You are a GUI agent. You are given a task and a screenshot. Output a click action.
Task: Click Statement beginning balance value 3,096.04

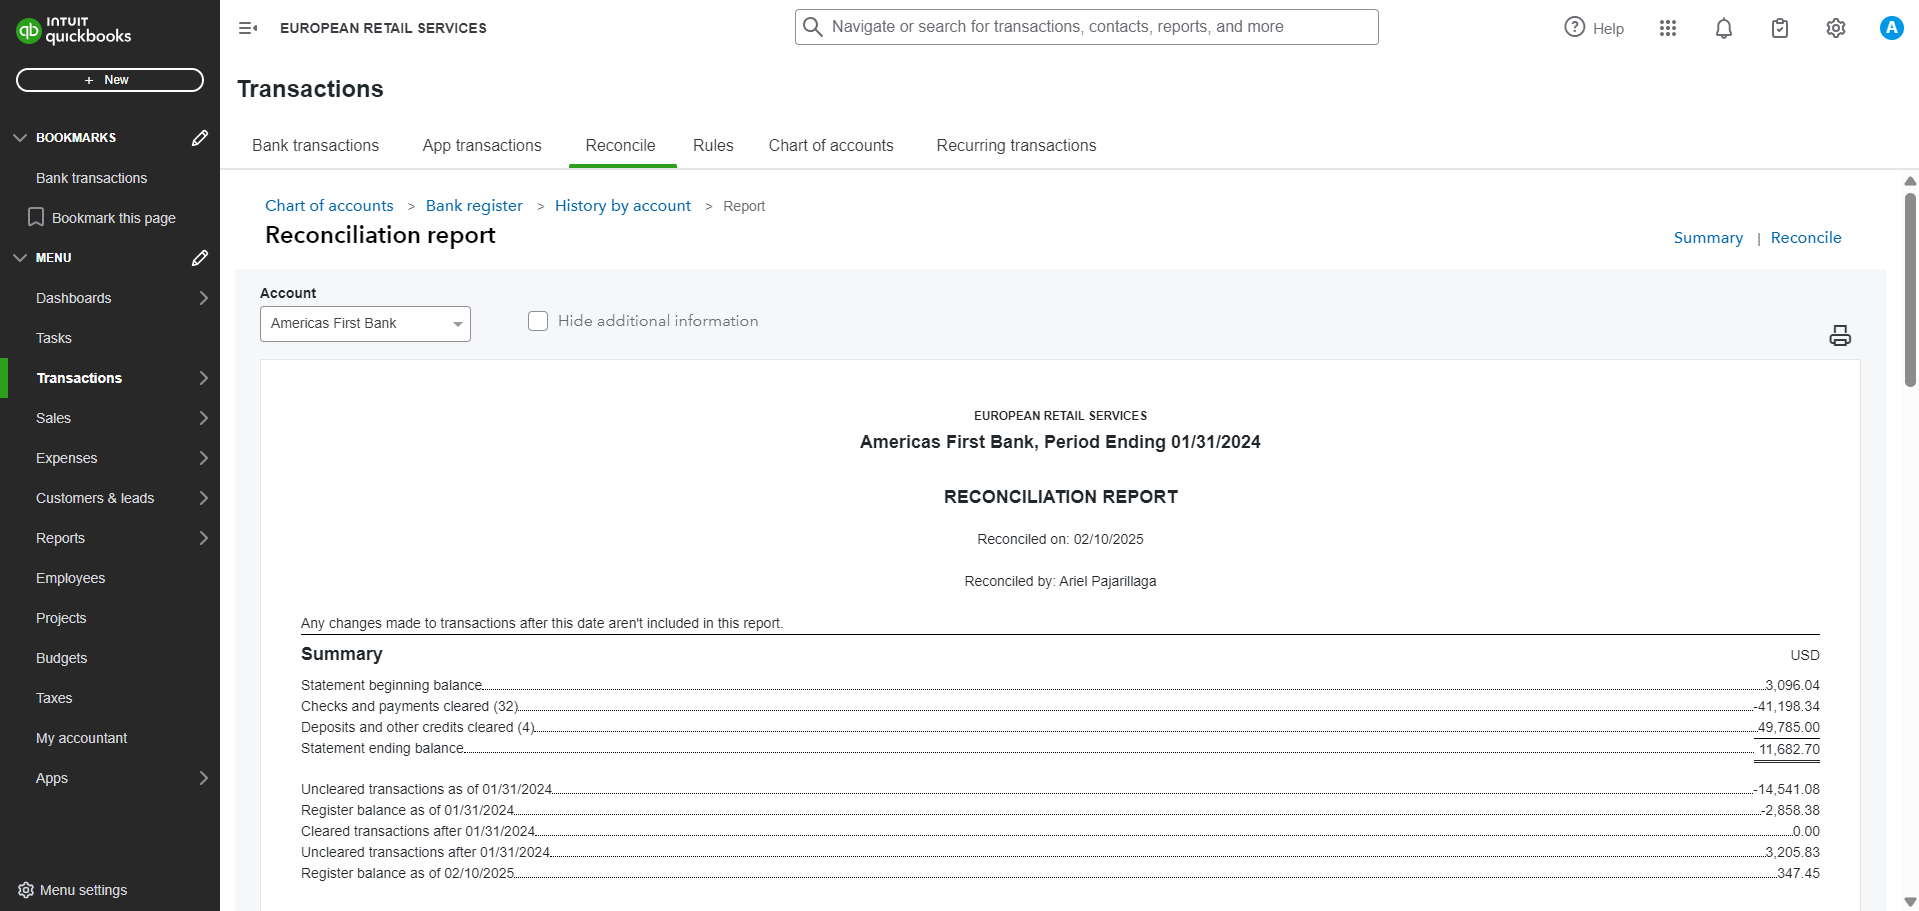click(x=1792, y=685)
